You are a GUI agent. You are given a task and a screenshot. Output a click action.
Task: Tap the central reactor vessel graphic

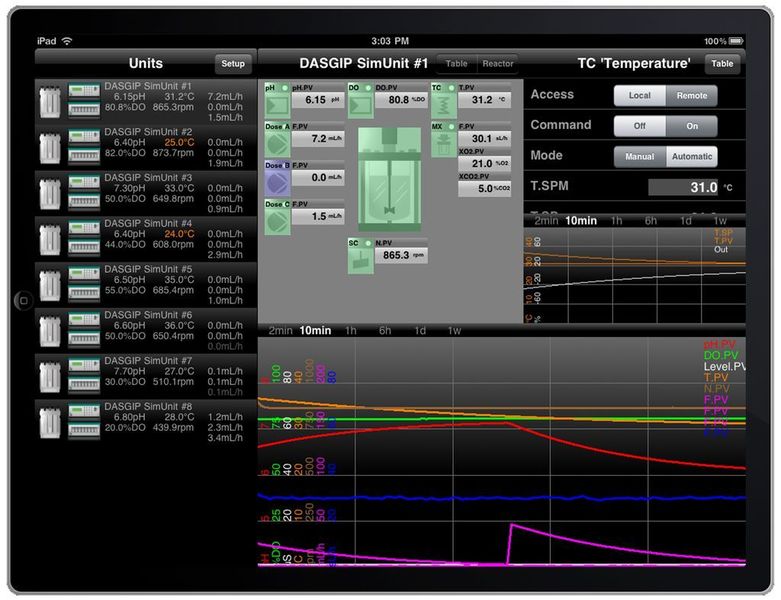(390, 178)
